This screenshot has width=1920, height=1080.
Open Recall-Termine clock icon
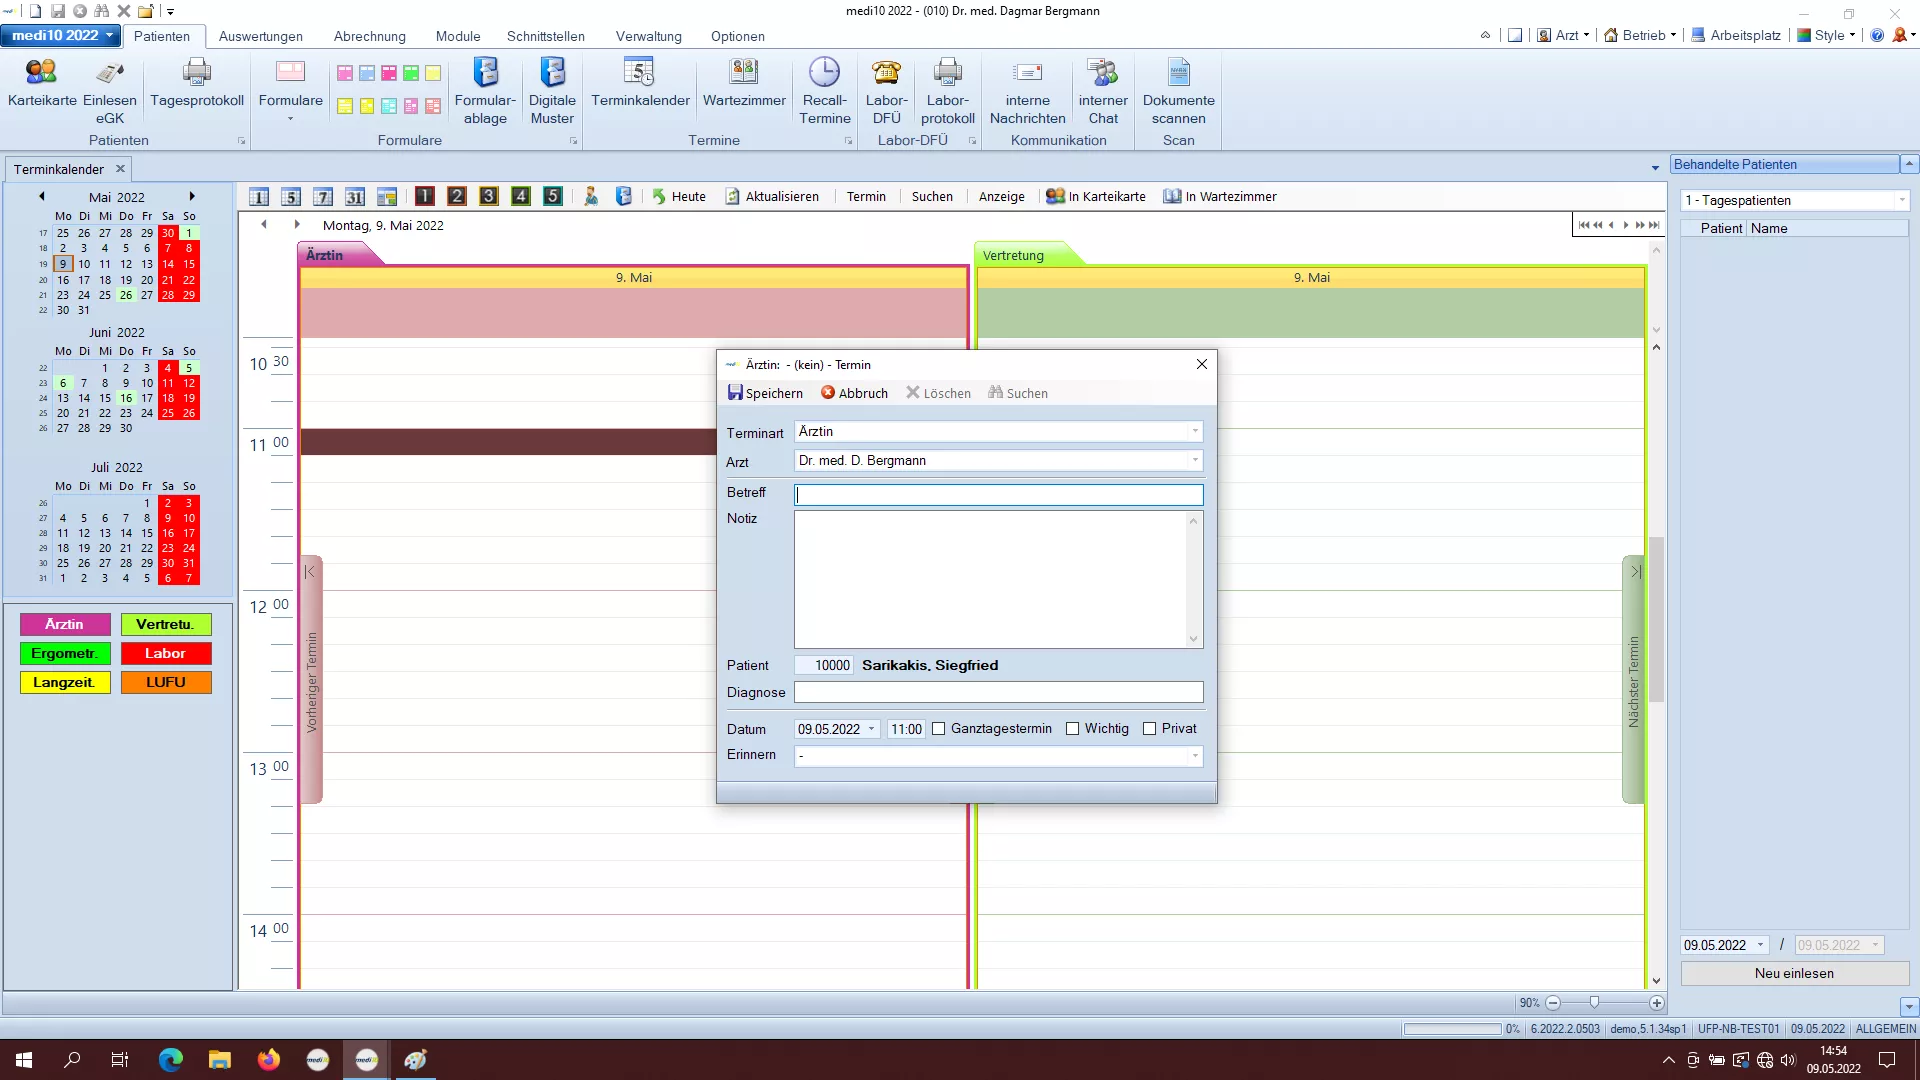pos(824,90)
